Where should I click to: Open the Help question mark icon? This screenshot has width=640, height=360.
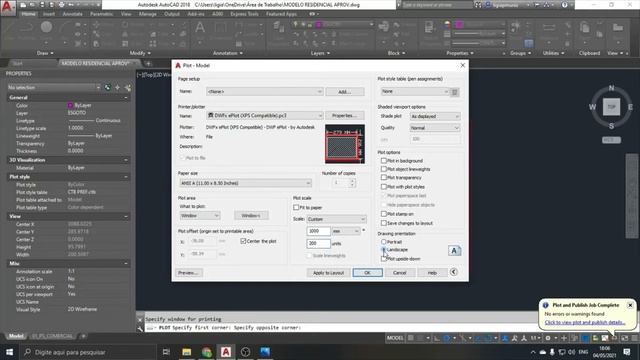pos(564,5)
